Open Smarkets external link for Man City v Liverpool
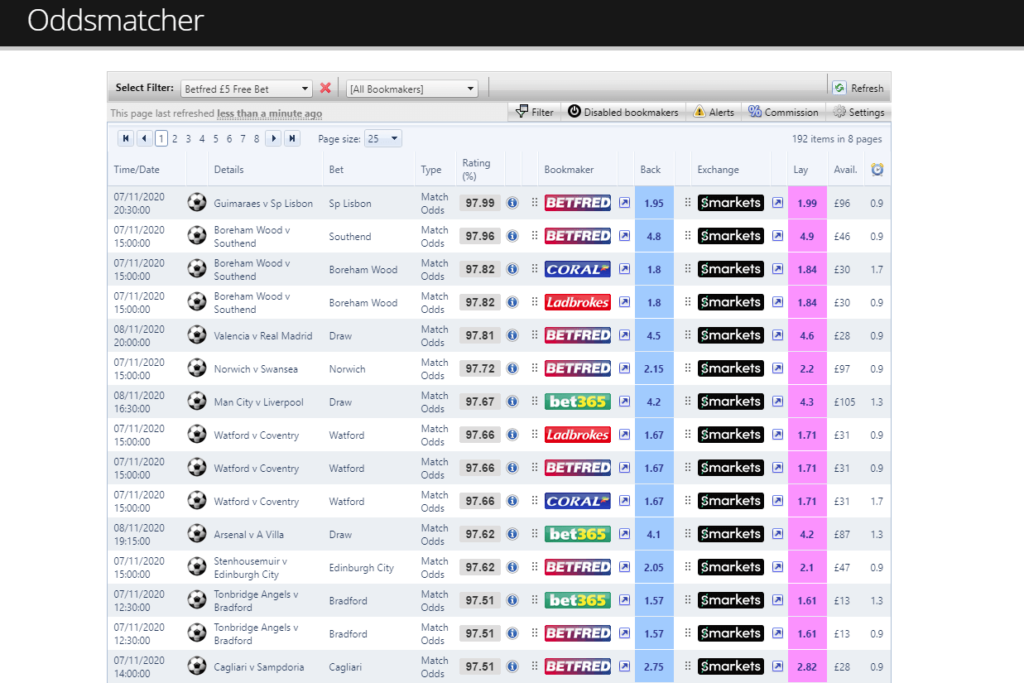Viewport: 1024px width, 683px height. click(x=777, y=402)
